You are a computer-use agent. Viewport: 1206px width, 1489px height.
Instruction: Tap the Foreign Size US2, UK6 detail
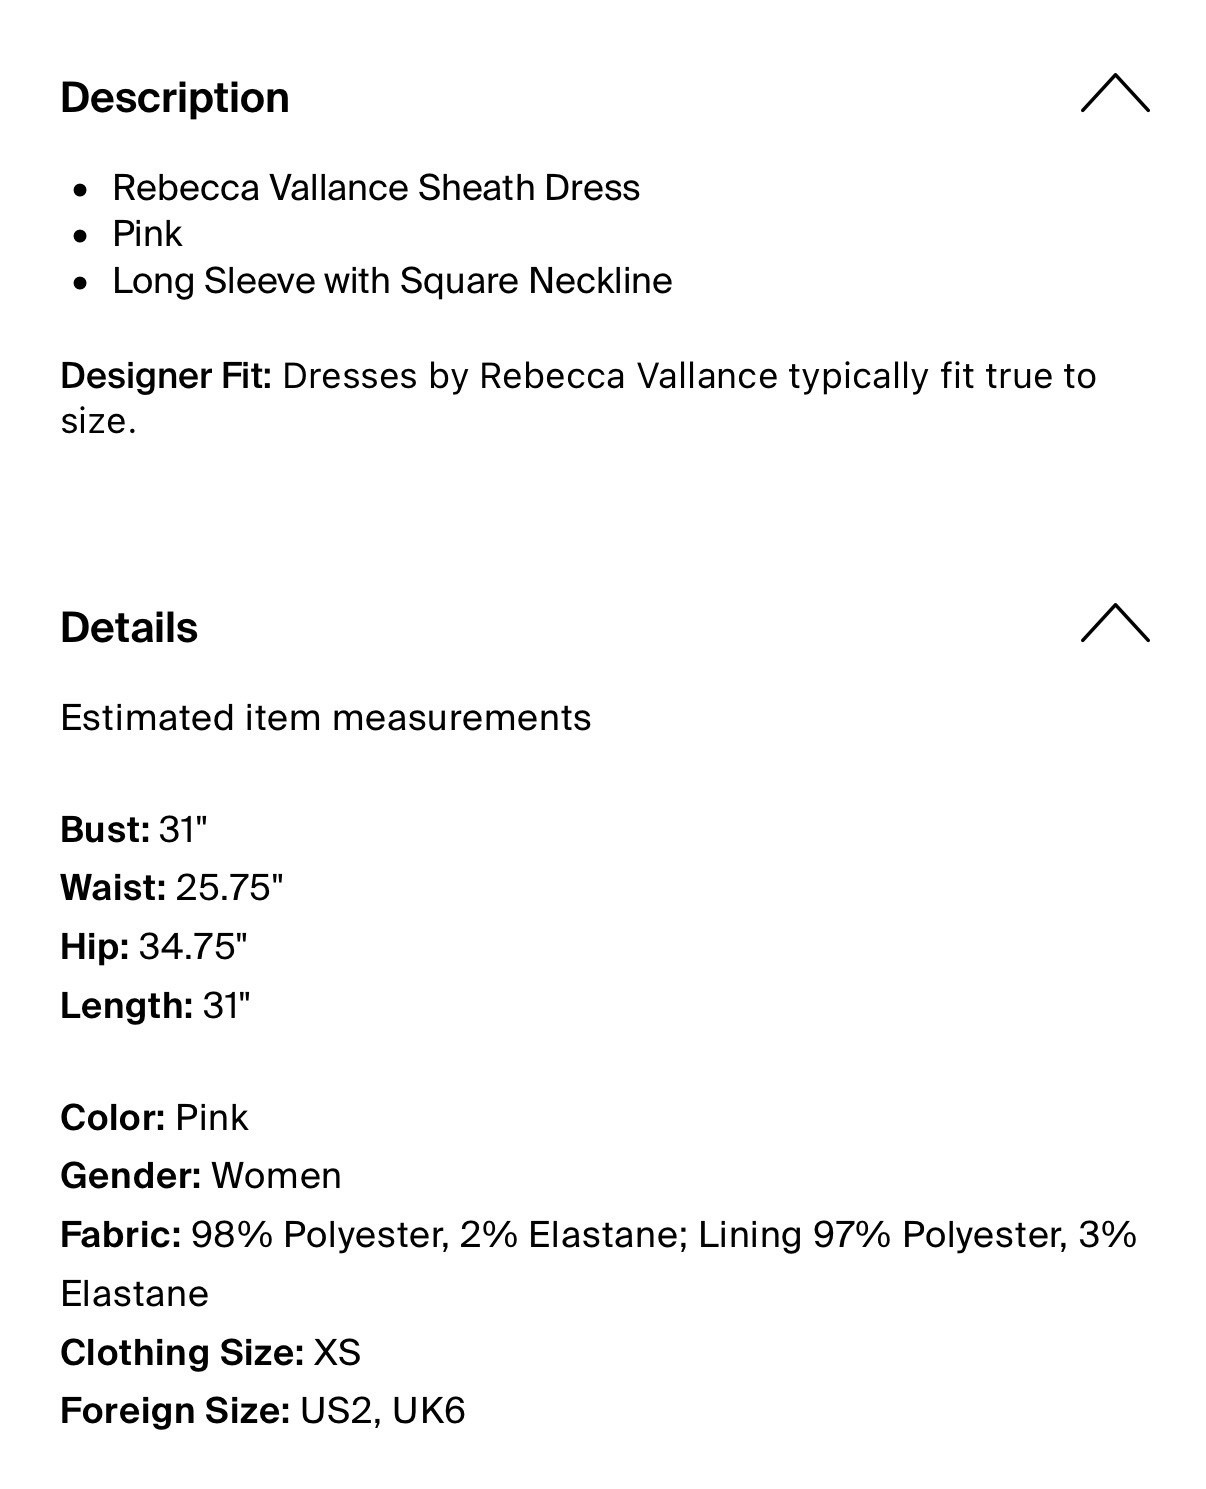click(263, 1411)
